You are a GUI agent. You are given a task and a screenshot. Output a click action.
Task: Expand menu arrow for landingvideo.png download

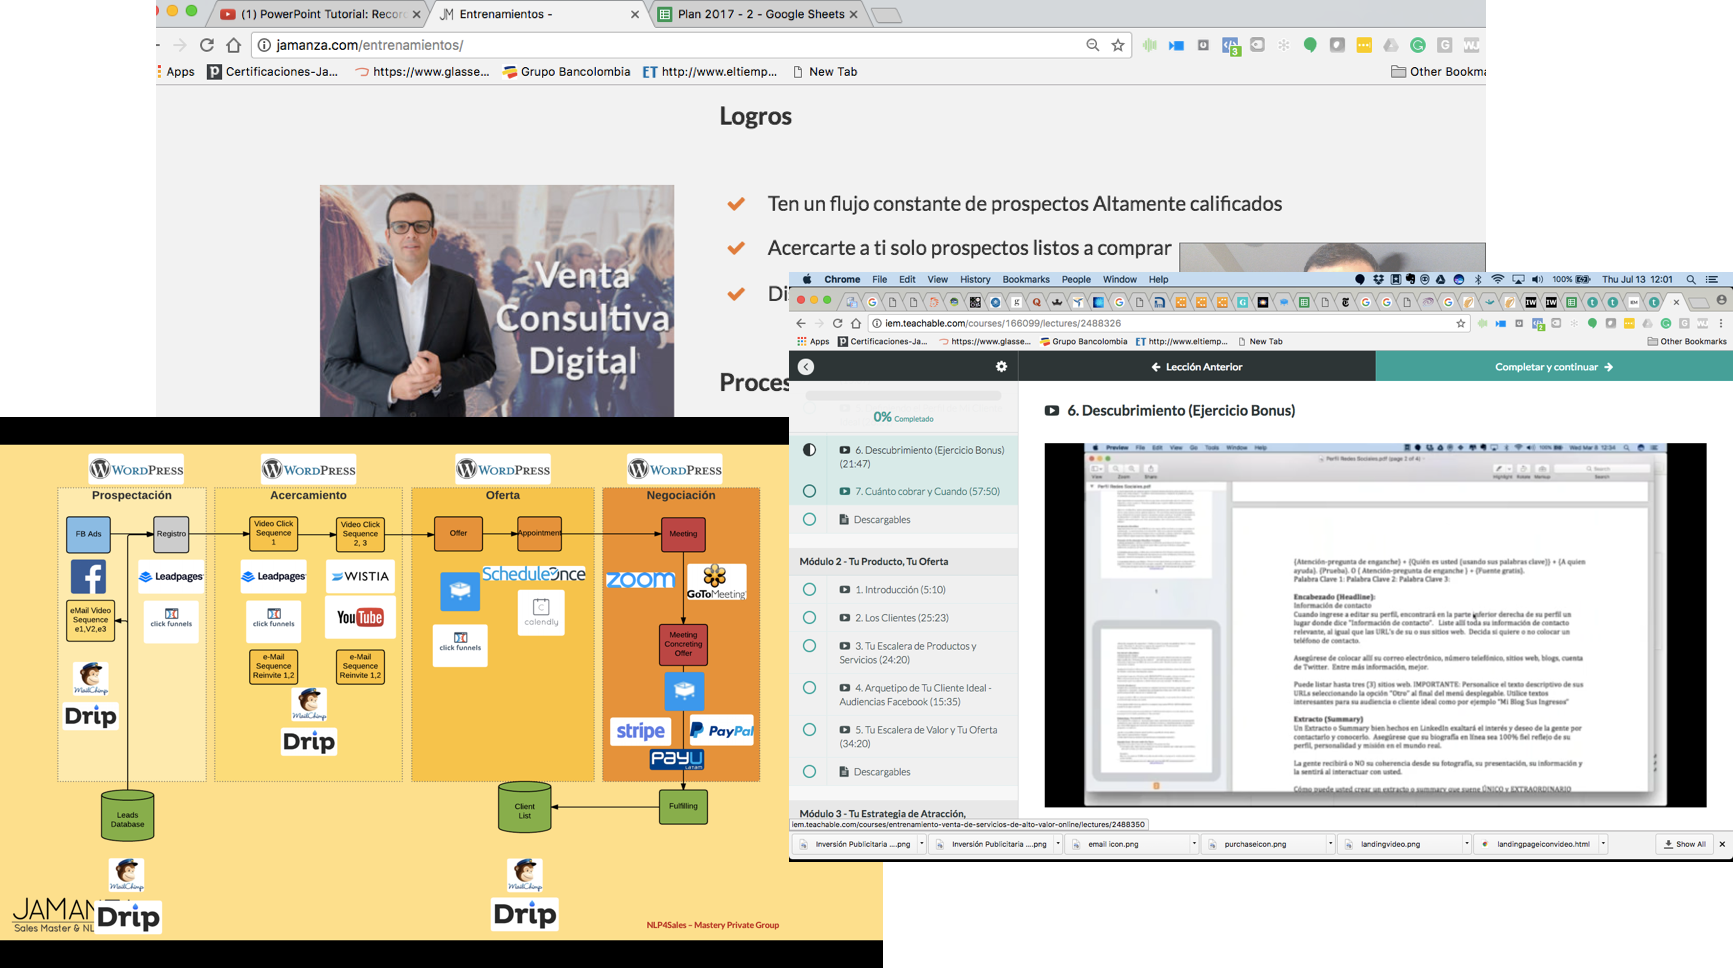pyautogui.click(x=1466, y=844)
